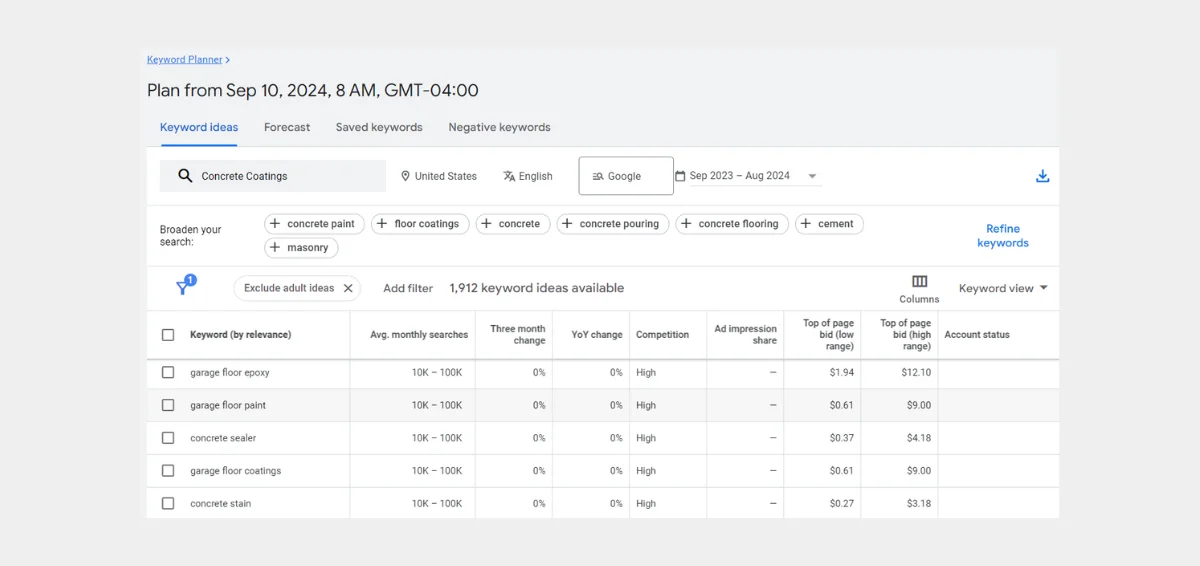Viewport: 1200px width, 566px height.
Task: Sort by Top of page bid (low range)
Action: 829,335
